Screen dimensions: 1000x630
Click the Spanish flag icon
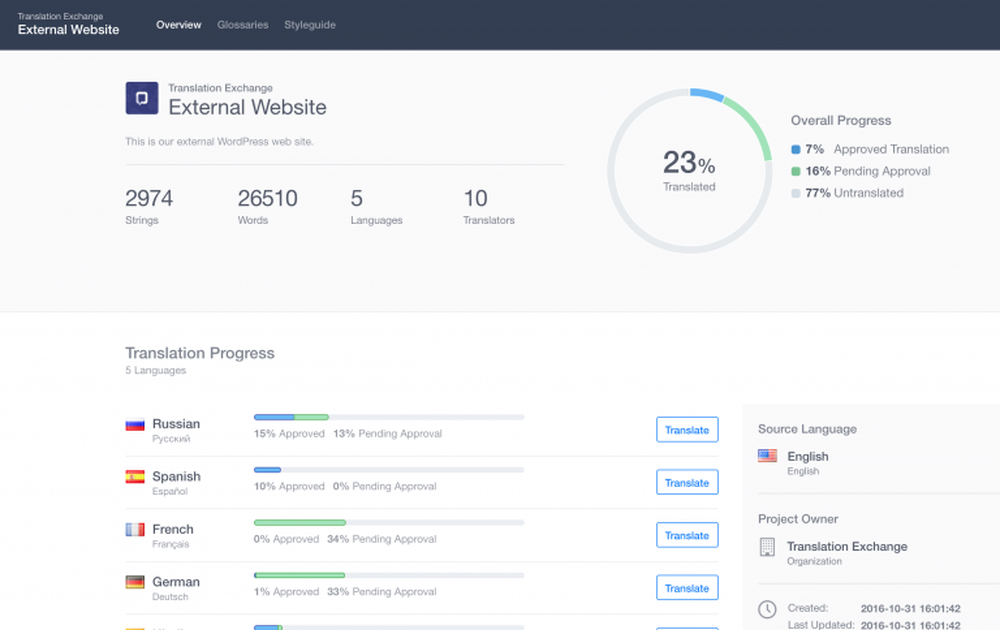point(135,477)
